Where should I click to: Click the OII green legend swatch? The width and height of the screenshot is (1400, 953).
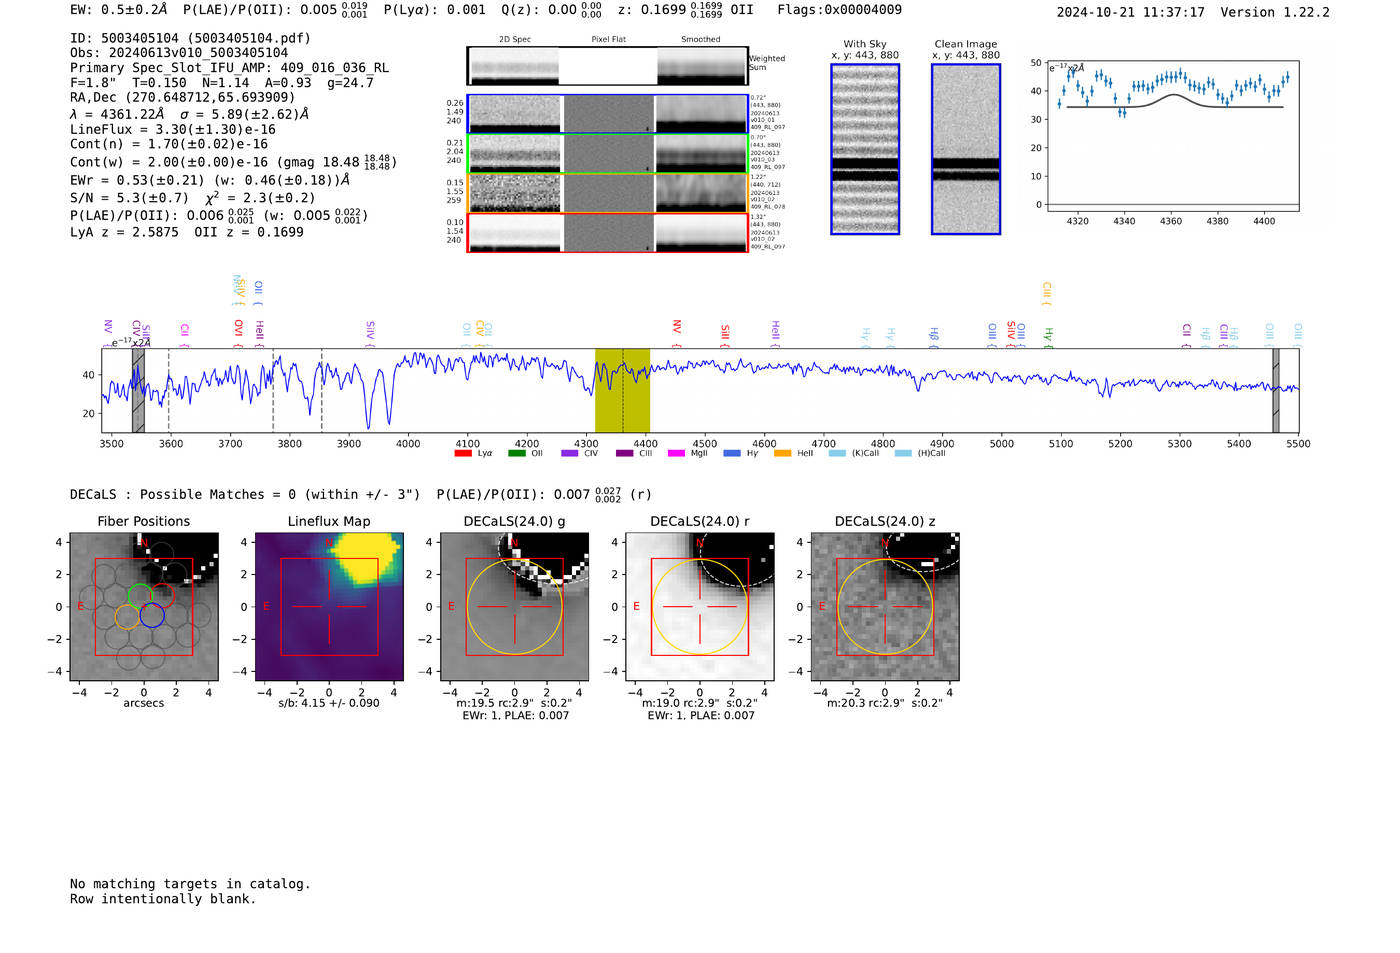click(x=516, y=453)
